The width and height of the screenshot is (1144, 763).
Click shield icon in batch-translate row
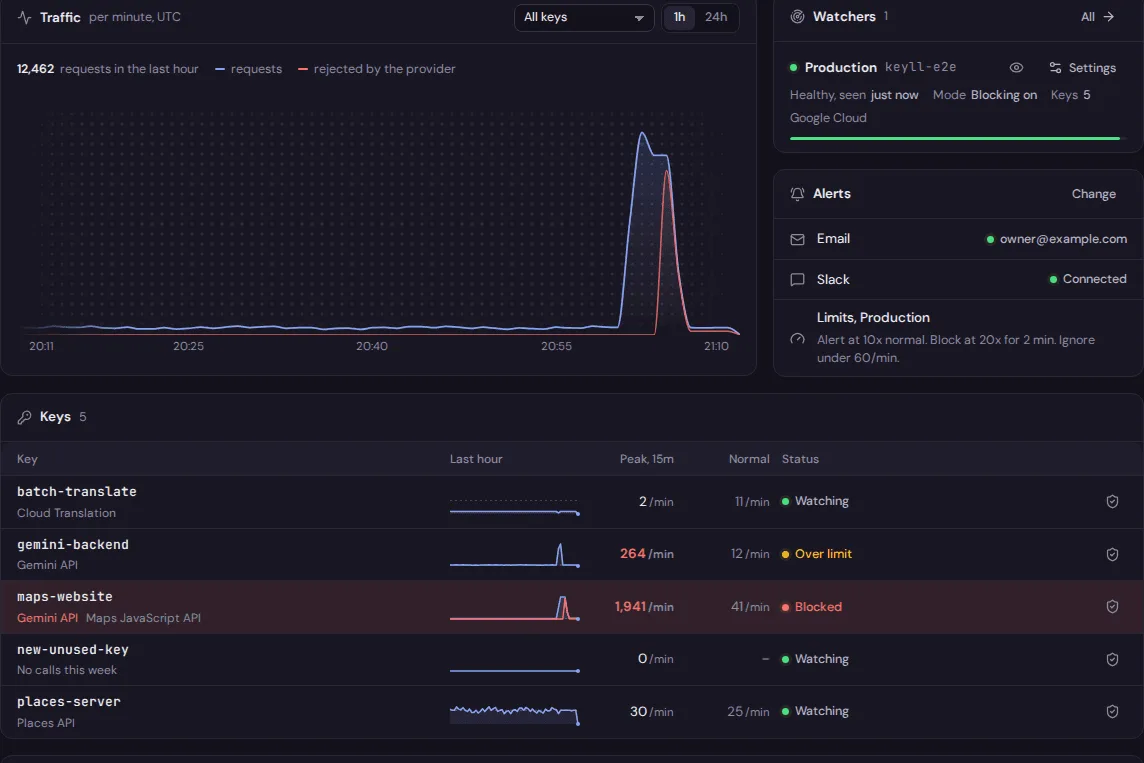click(1112, 501)
